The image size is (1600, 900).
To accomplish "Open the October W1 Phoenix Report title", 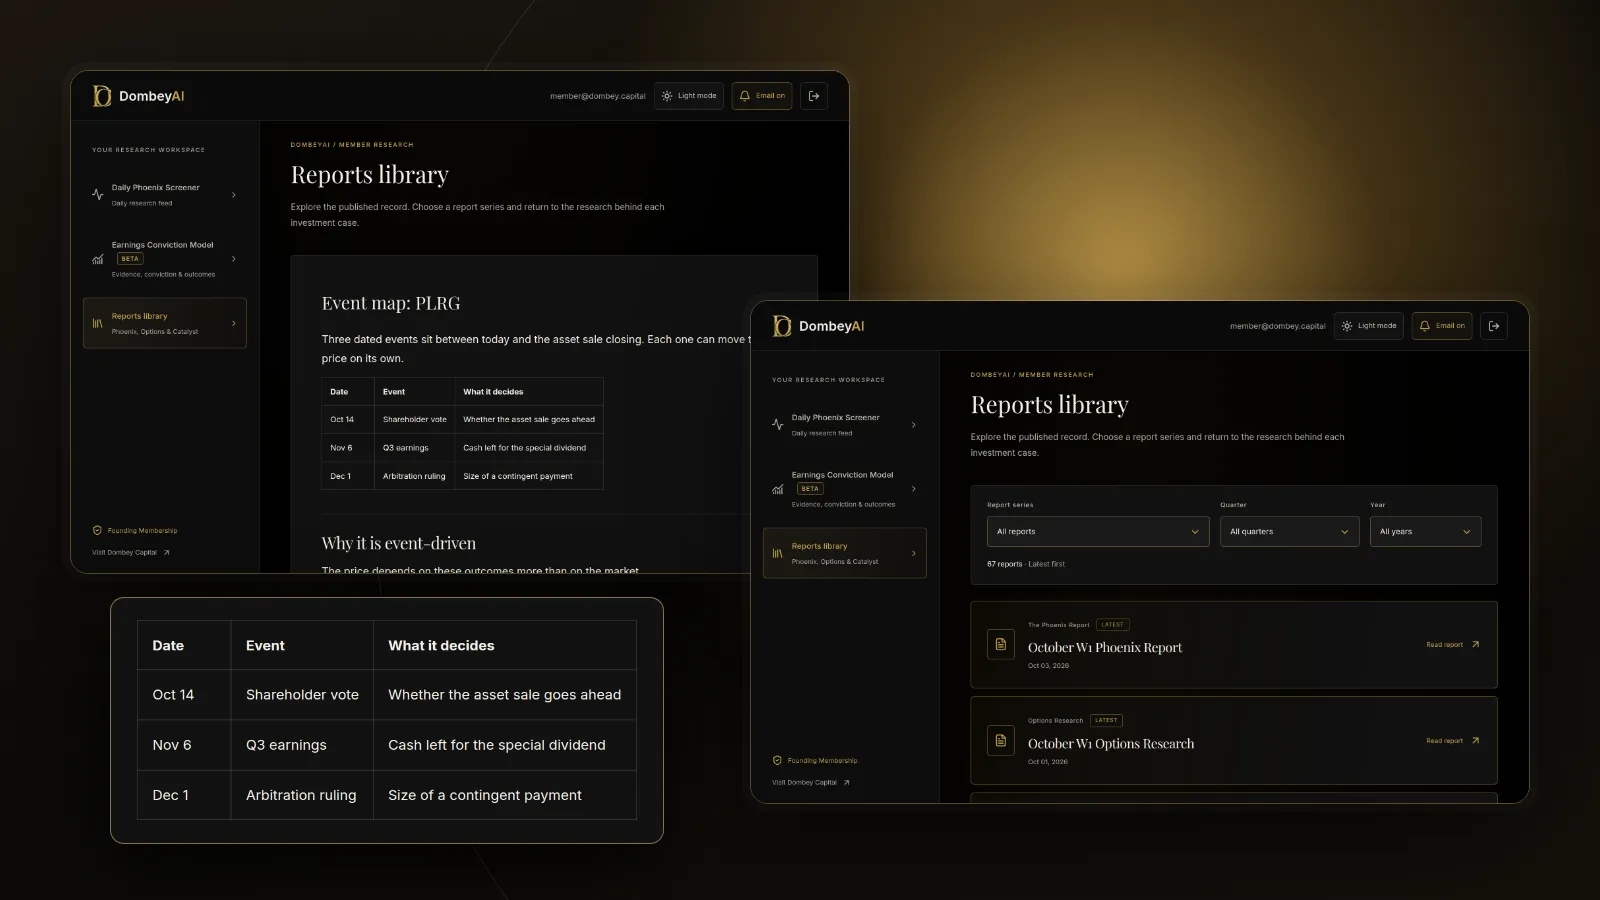I will pyautogui.click(x=1105, y=648).
